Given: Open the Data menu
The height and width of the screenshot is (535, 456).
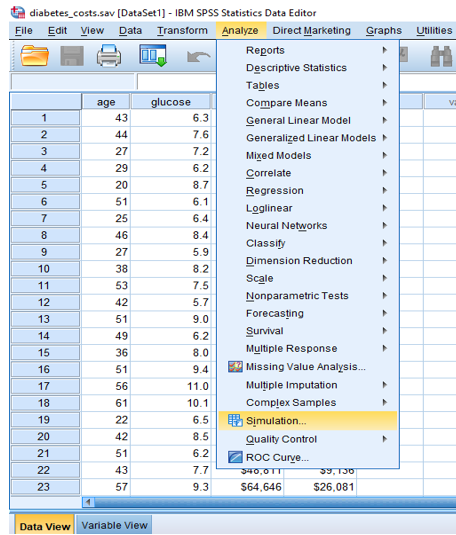Looking at the screenshot, I should pyautogui.click(x=130, y=31).
